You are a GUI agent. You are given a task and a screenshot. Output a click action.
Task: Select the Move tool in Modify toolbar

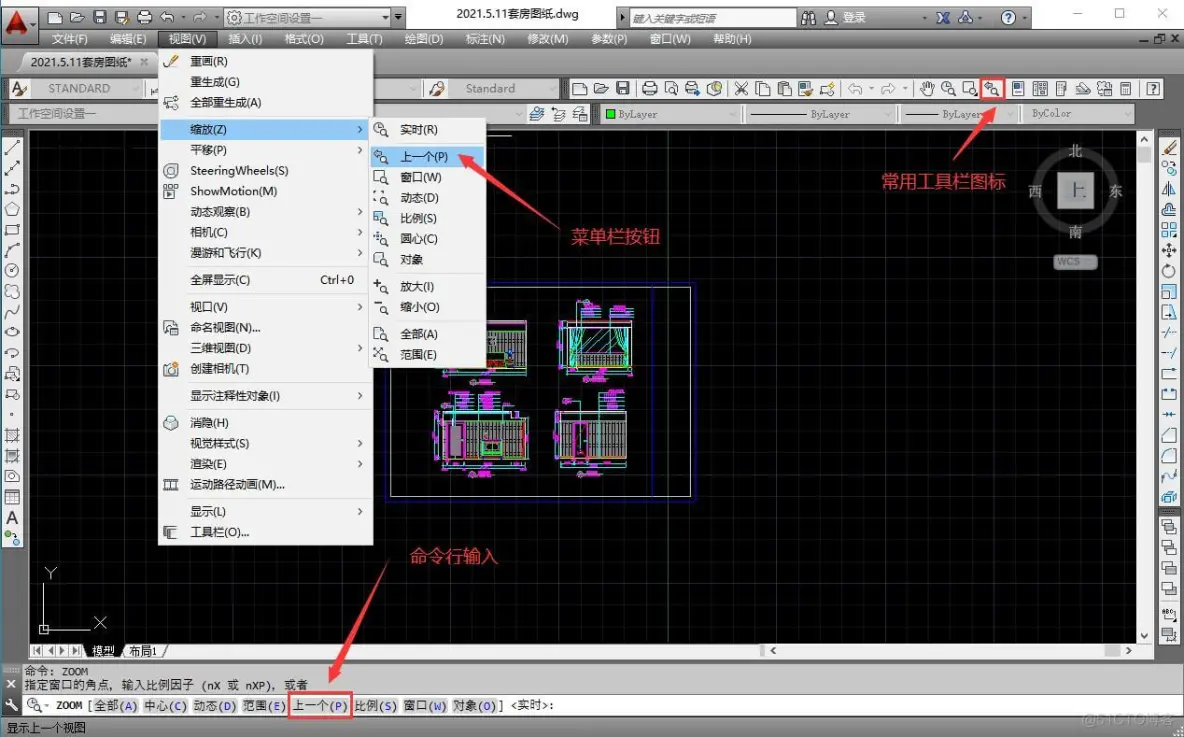[x=1169, y=250]
